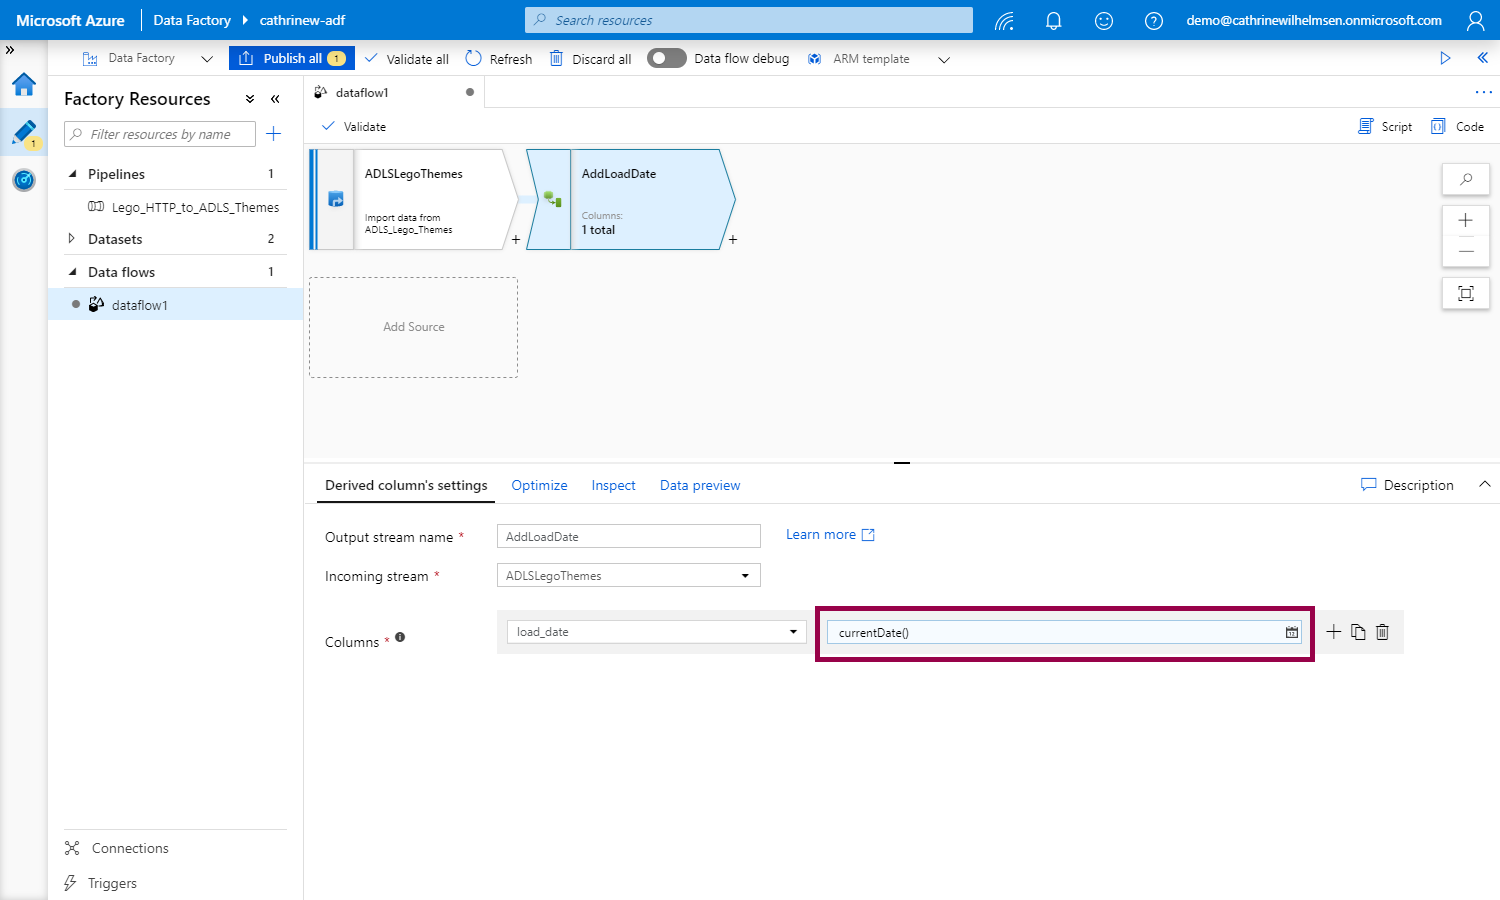Image resolution: width=1500 pixels, height=900 pixels.
Task: Toggle the Data flow debug switch
Action: [666, 58]
